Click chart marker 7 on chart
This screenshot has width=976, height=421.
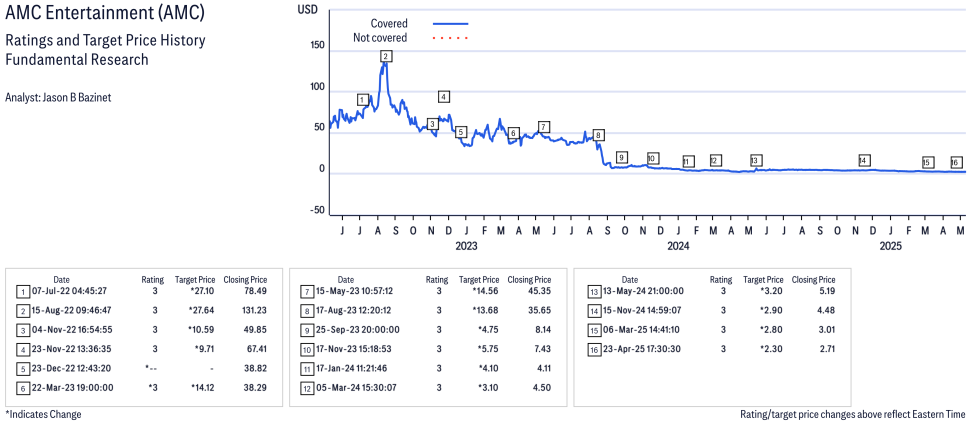point(544,127)
